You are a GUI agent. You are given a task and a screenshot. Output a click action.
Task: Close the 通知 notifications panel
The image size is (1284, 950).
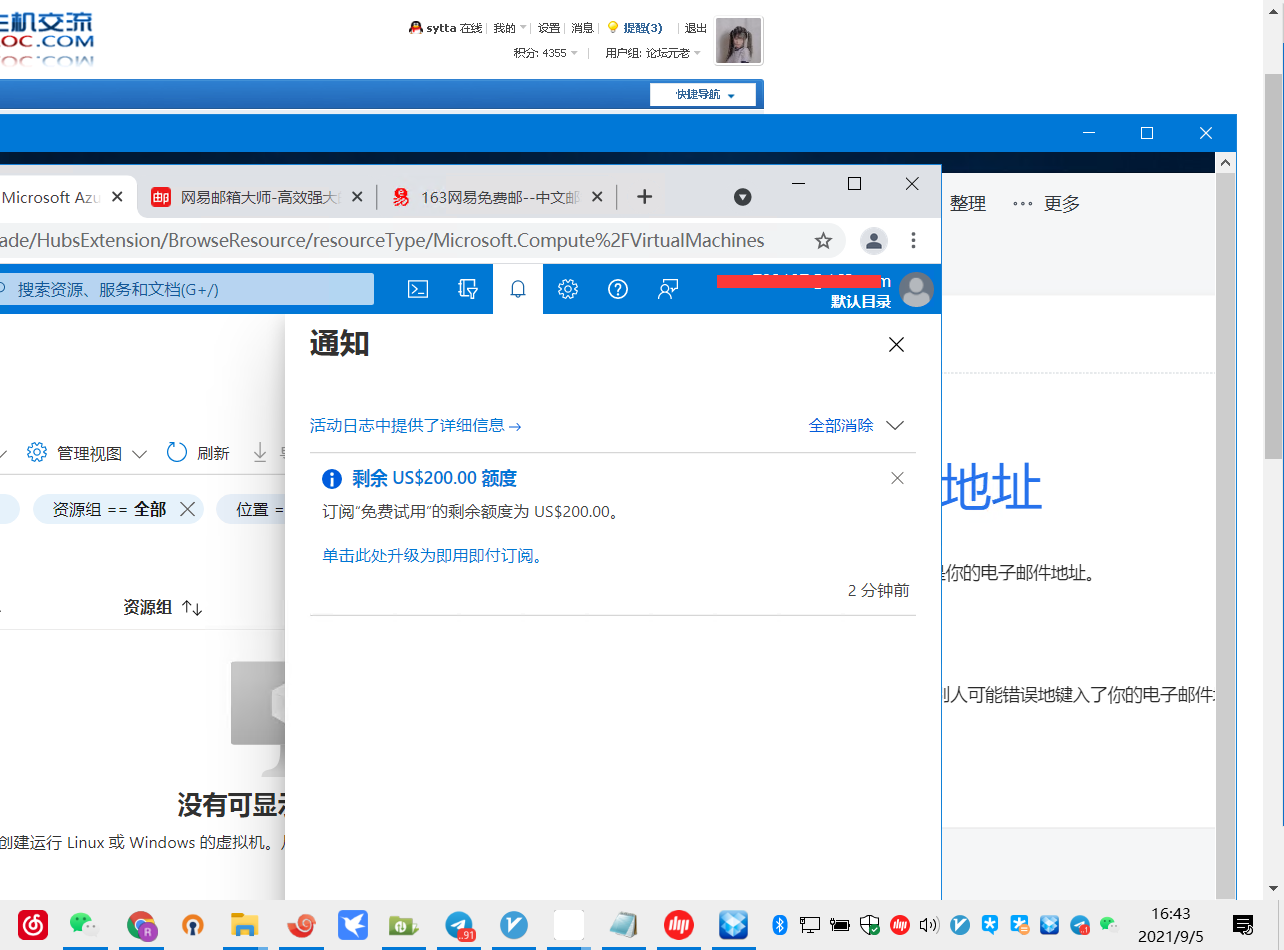click(x=896, y=345)
